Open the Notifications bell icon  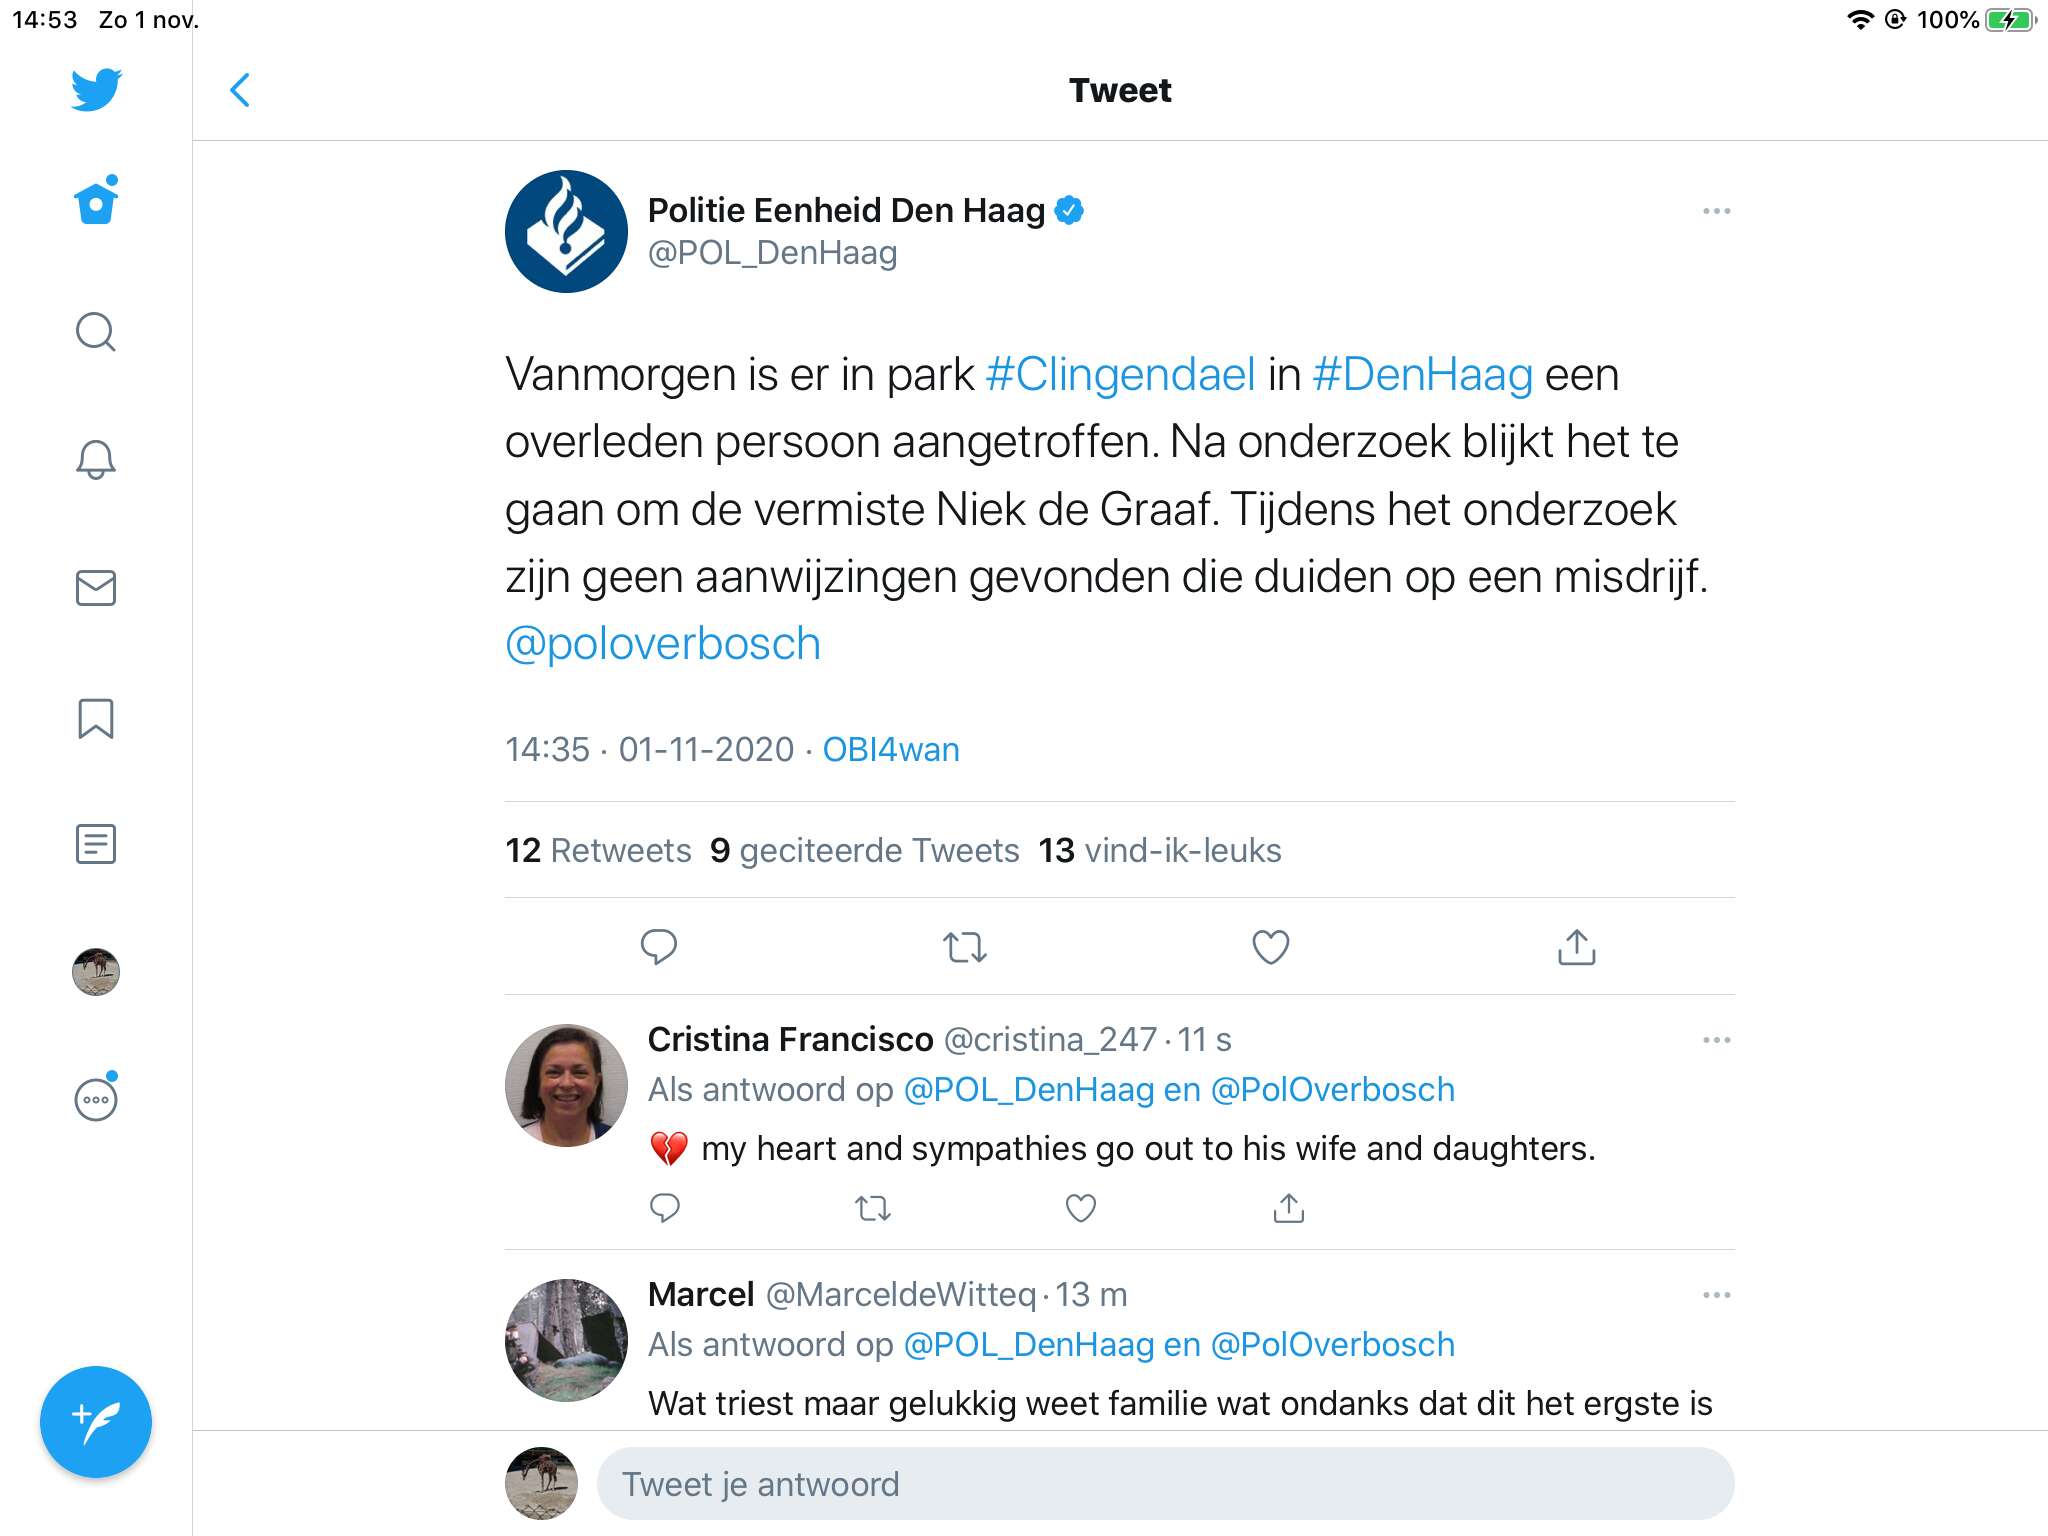(96, 460)
